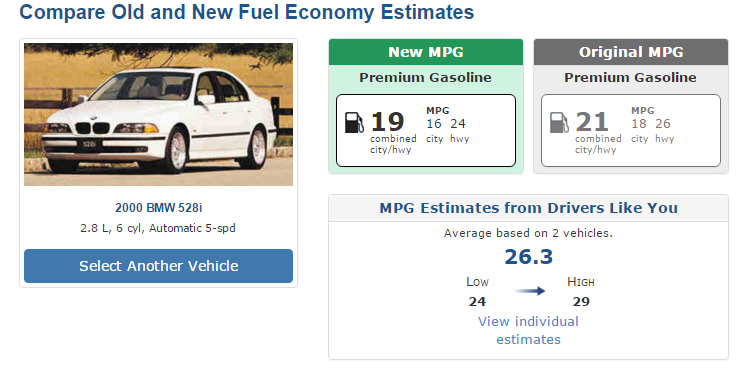Open the 2000 BMW 528i vehicle link
The image size is (736, 371).
pyautogui.click(x=159, y=208)
